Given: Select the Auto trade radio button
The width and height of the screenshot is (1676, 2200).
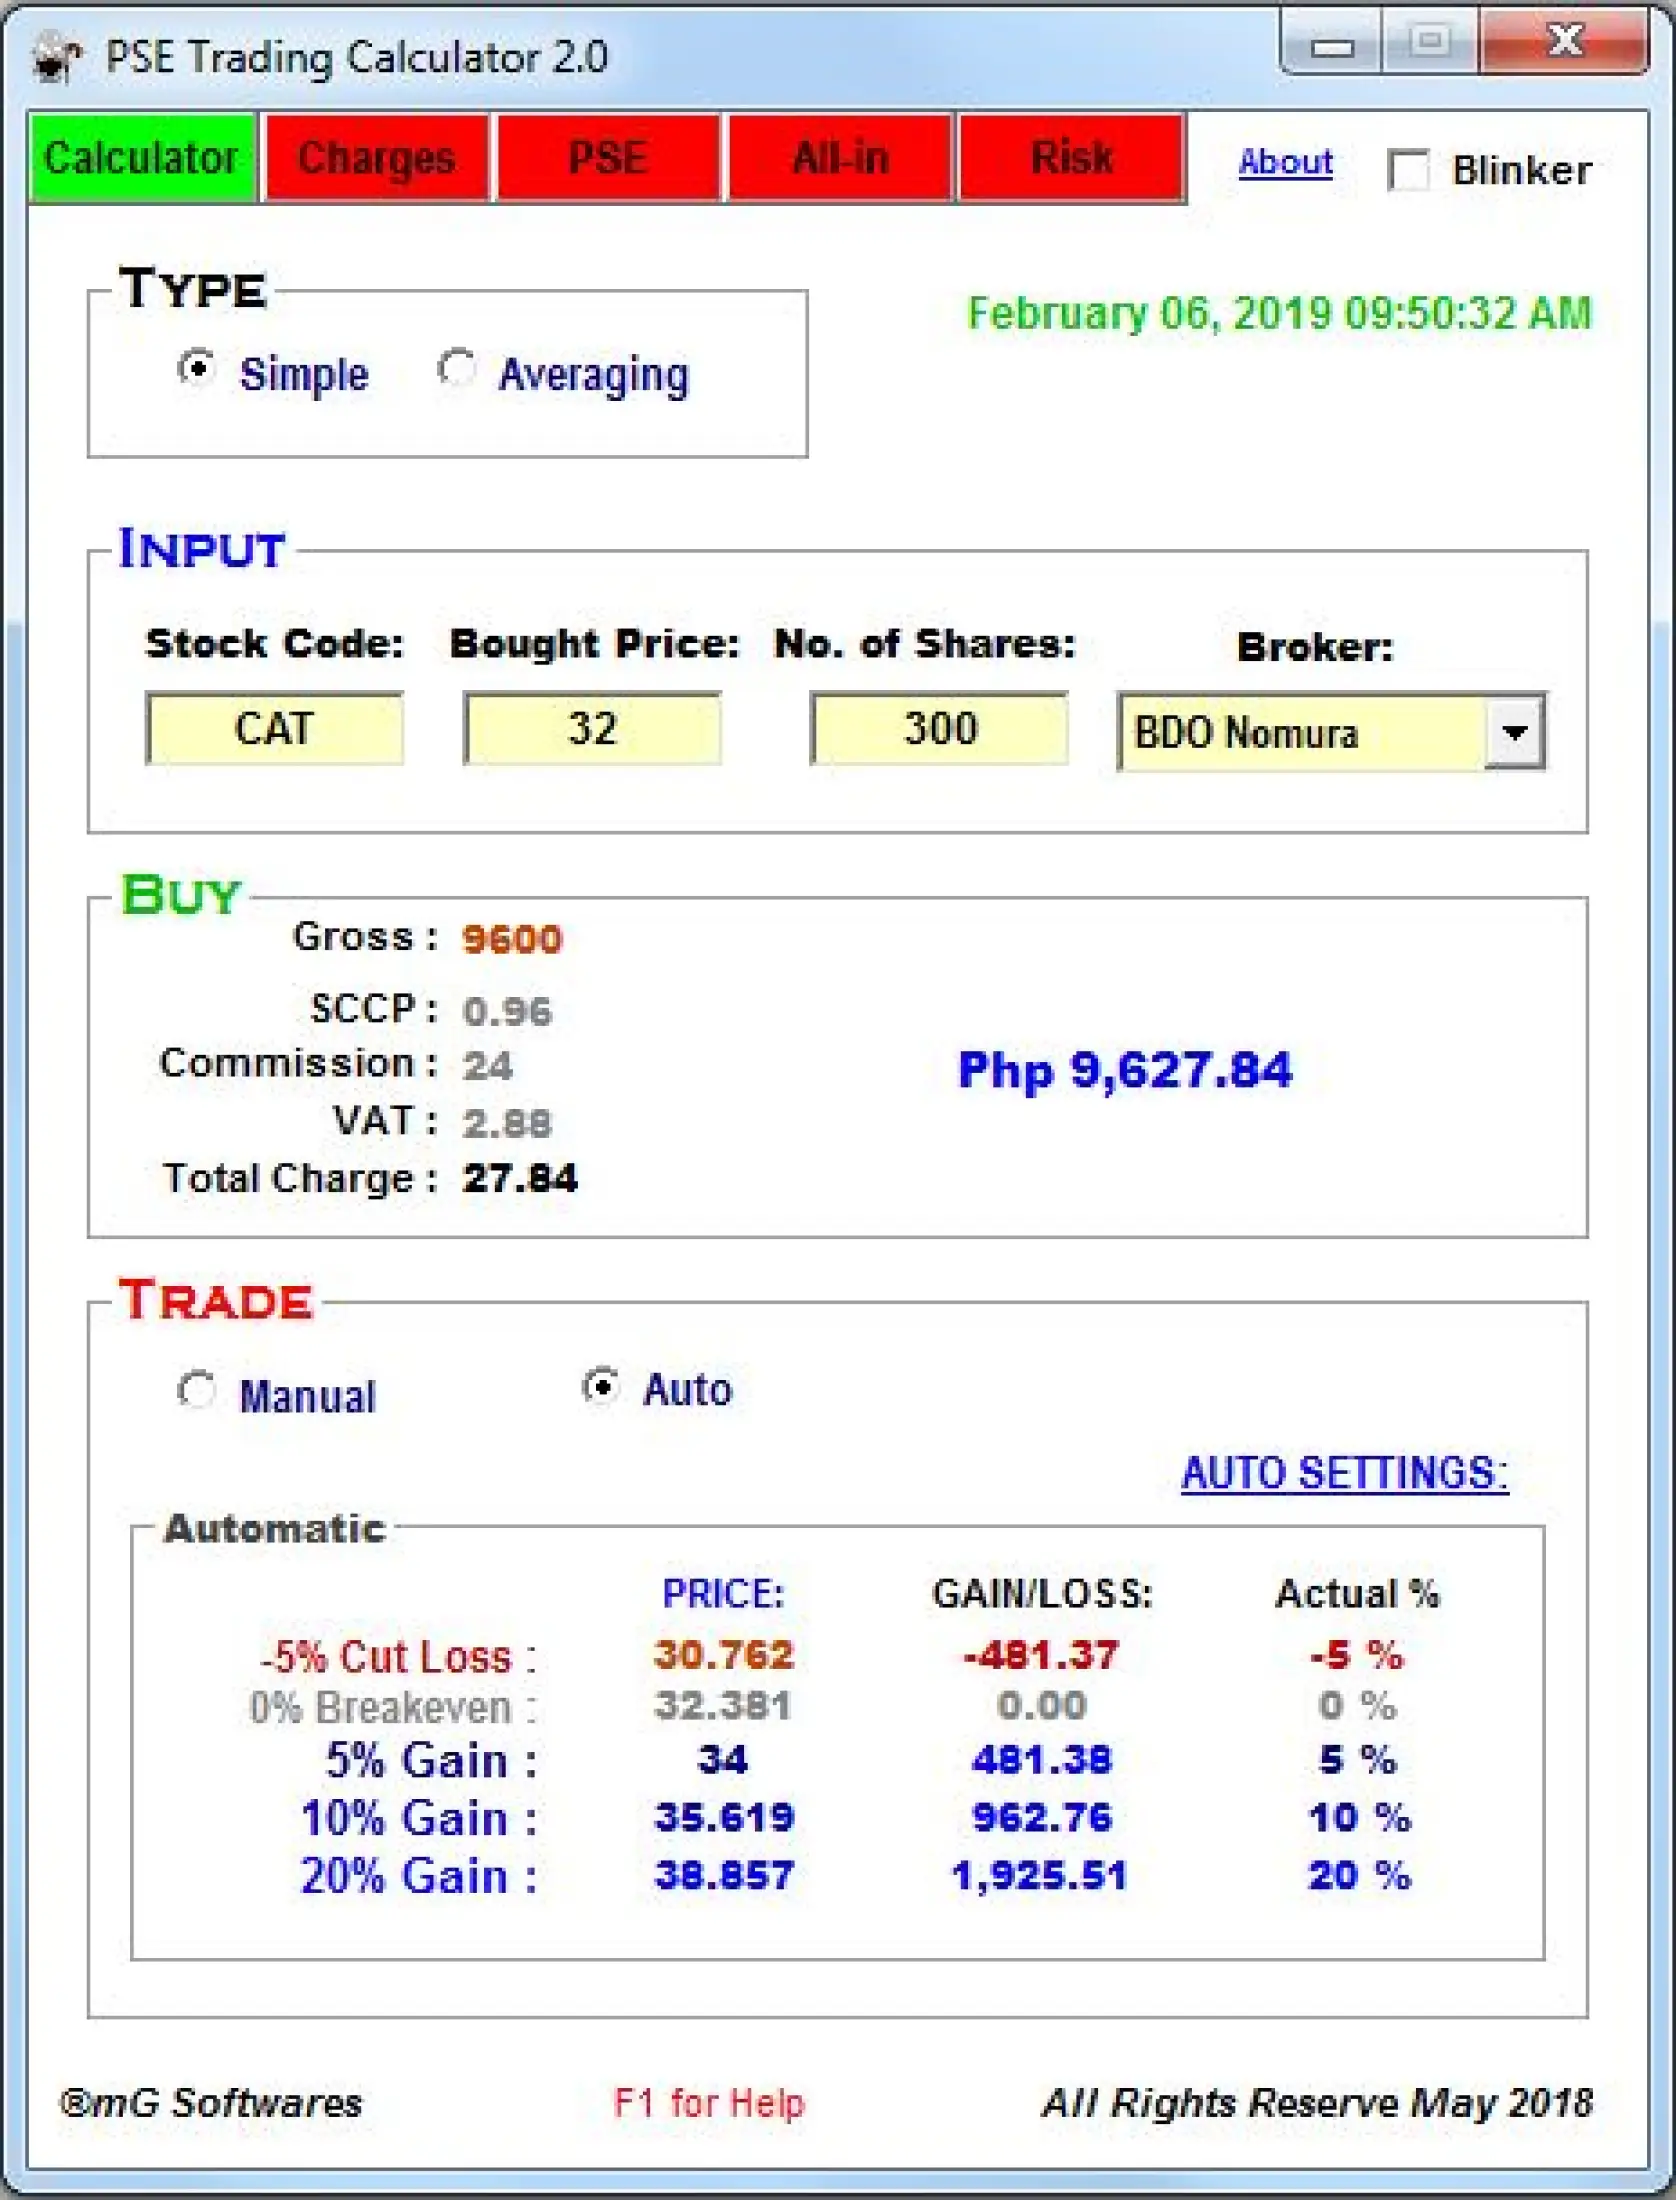Looking at the screenshot, I should click(600, 1387).
